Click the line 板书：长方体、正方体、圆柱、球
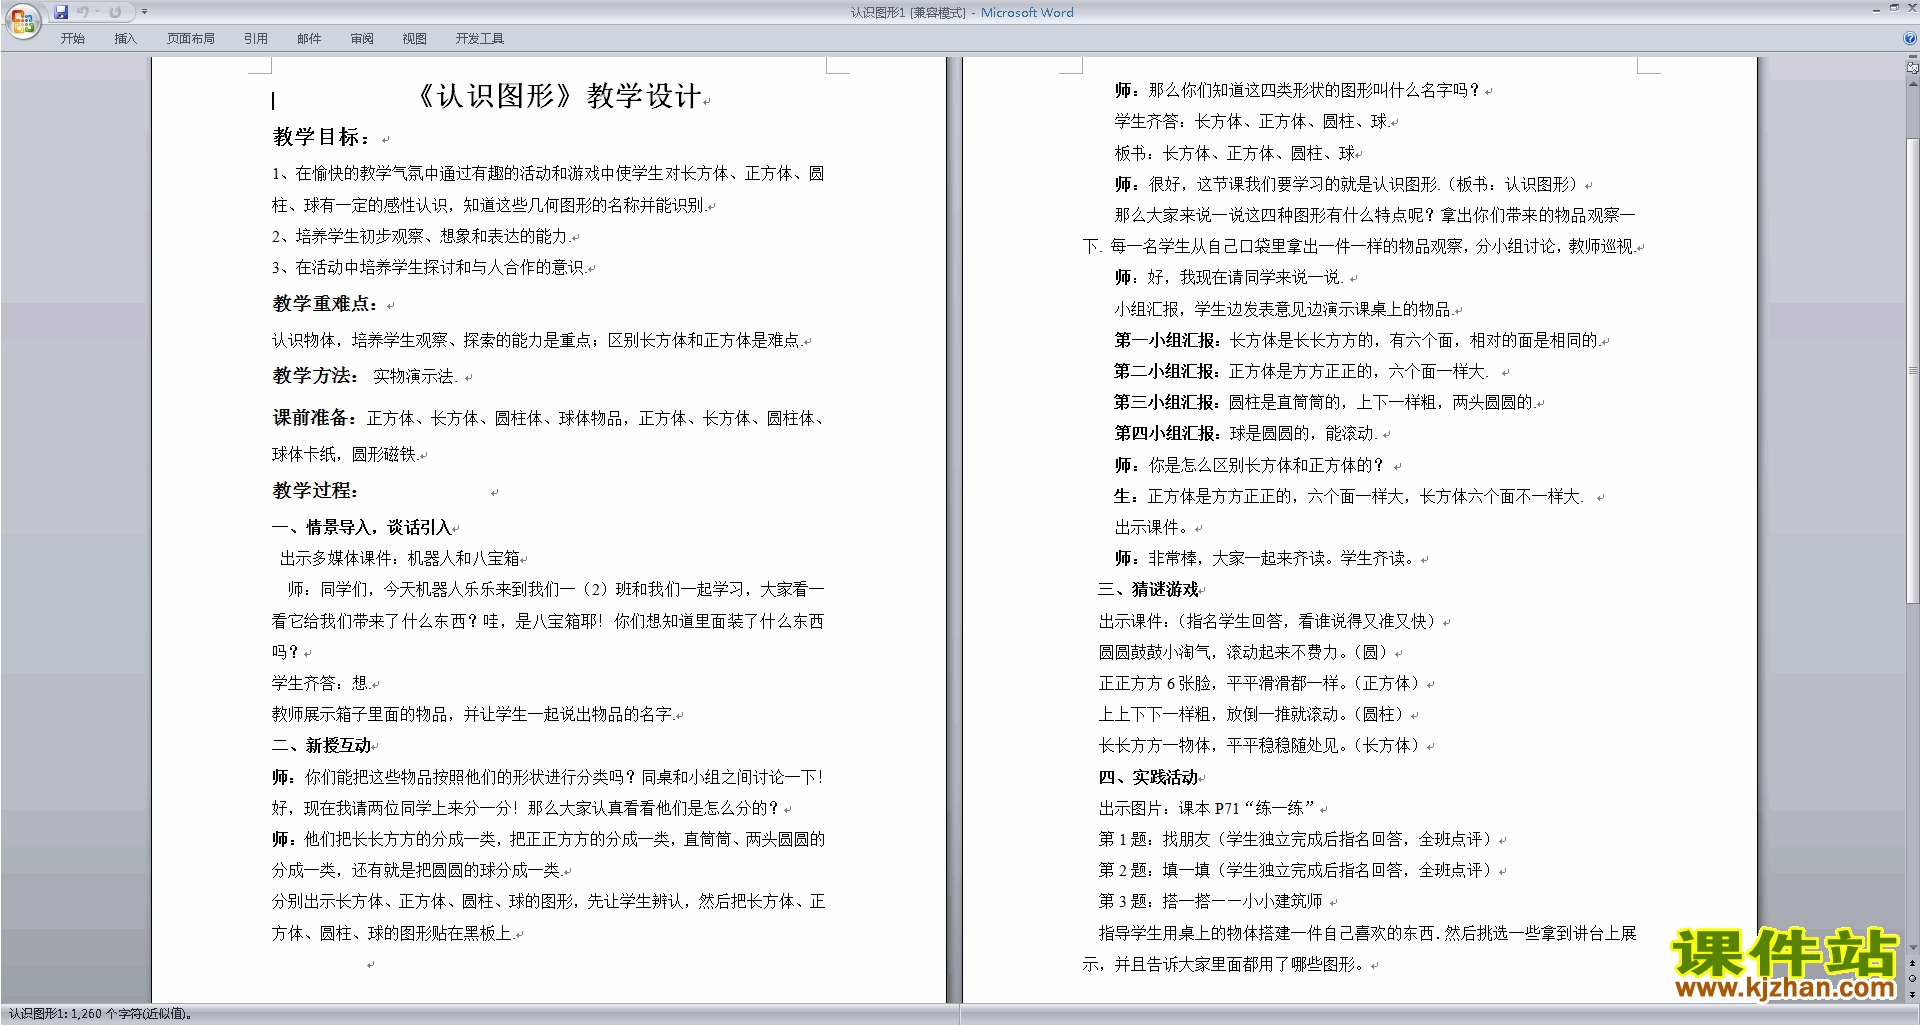 click(x=1234, y=153)
